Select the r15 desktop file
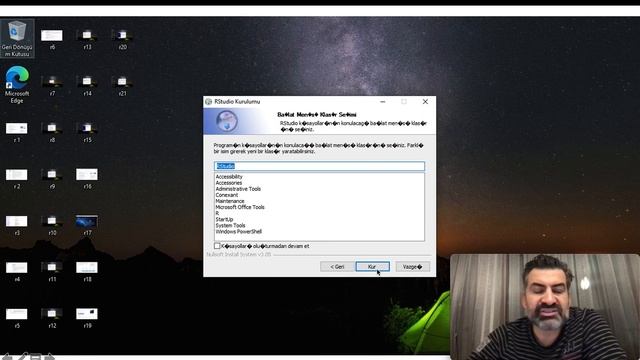The image size is (640, 360). [x=87, y=132]
